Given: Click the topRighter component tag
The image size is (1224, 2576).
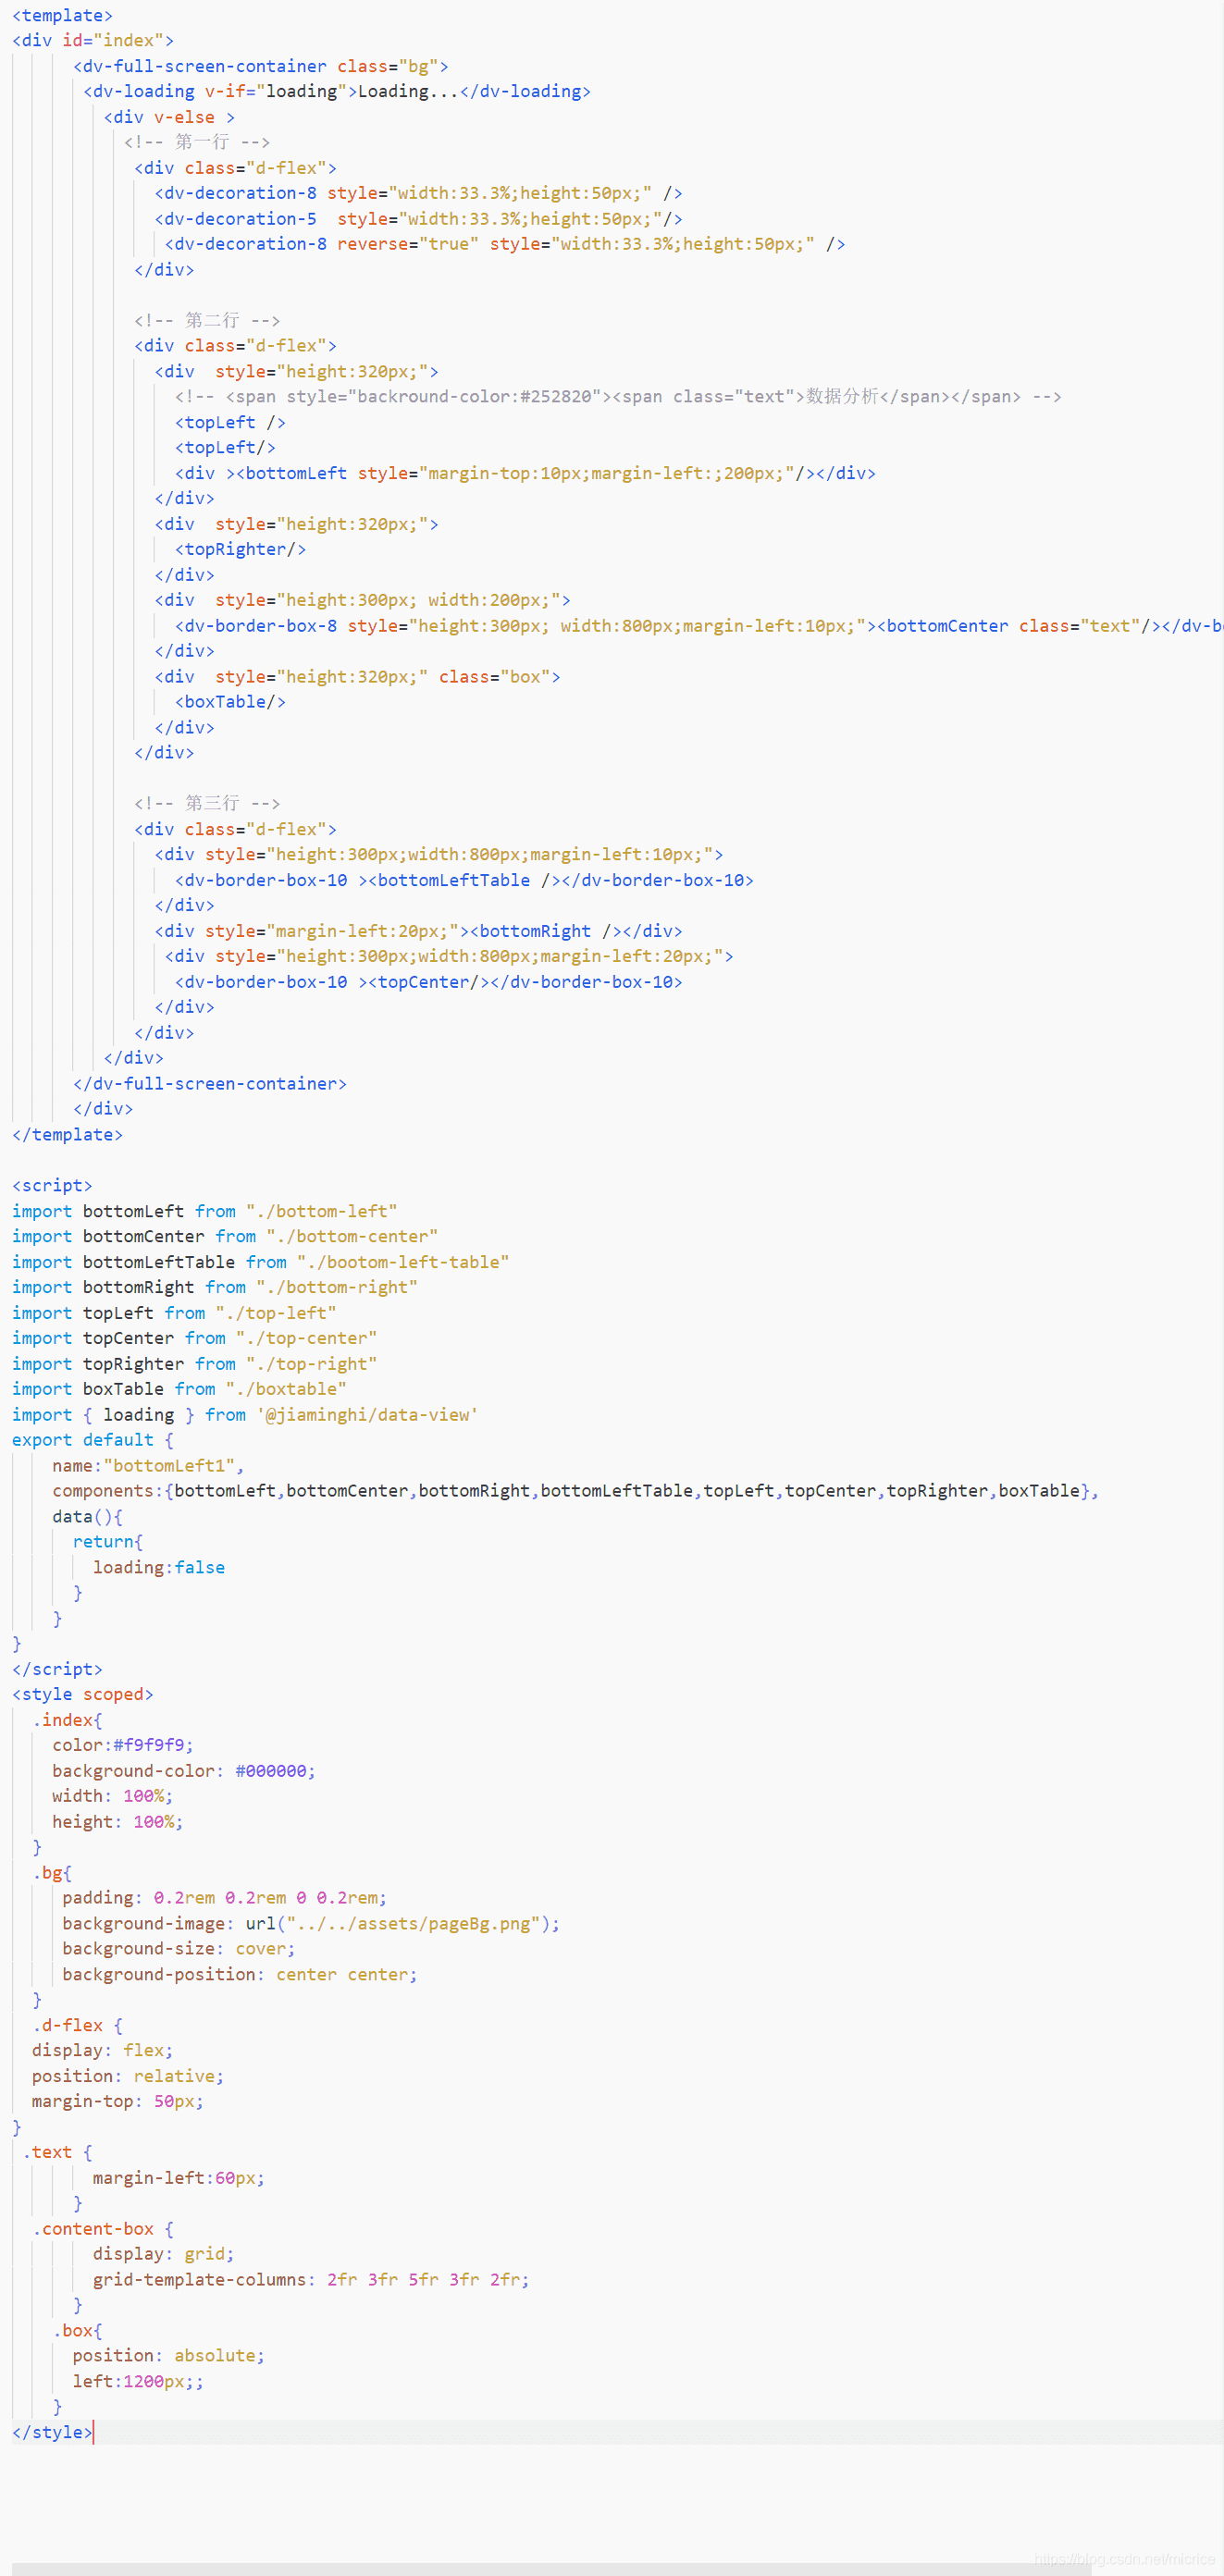Looking at the screenshot, I should [240, 549].
